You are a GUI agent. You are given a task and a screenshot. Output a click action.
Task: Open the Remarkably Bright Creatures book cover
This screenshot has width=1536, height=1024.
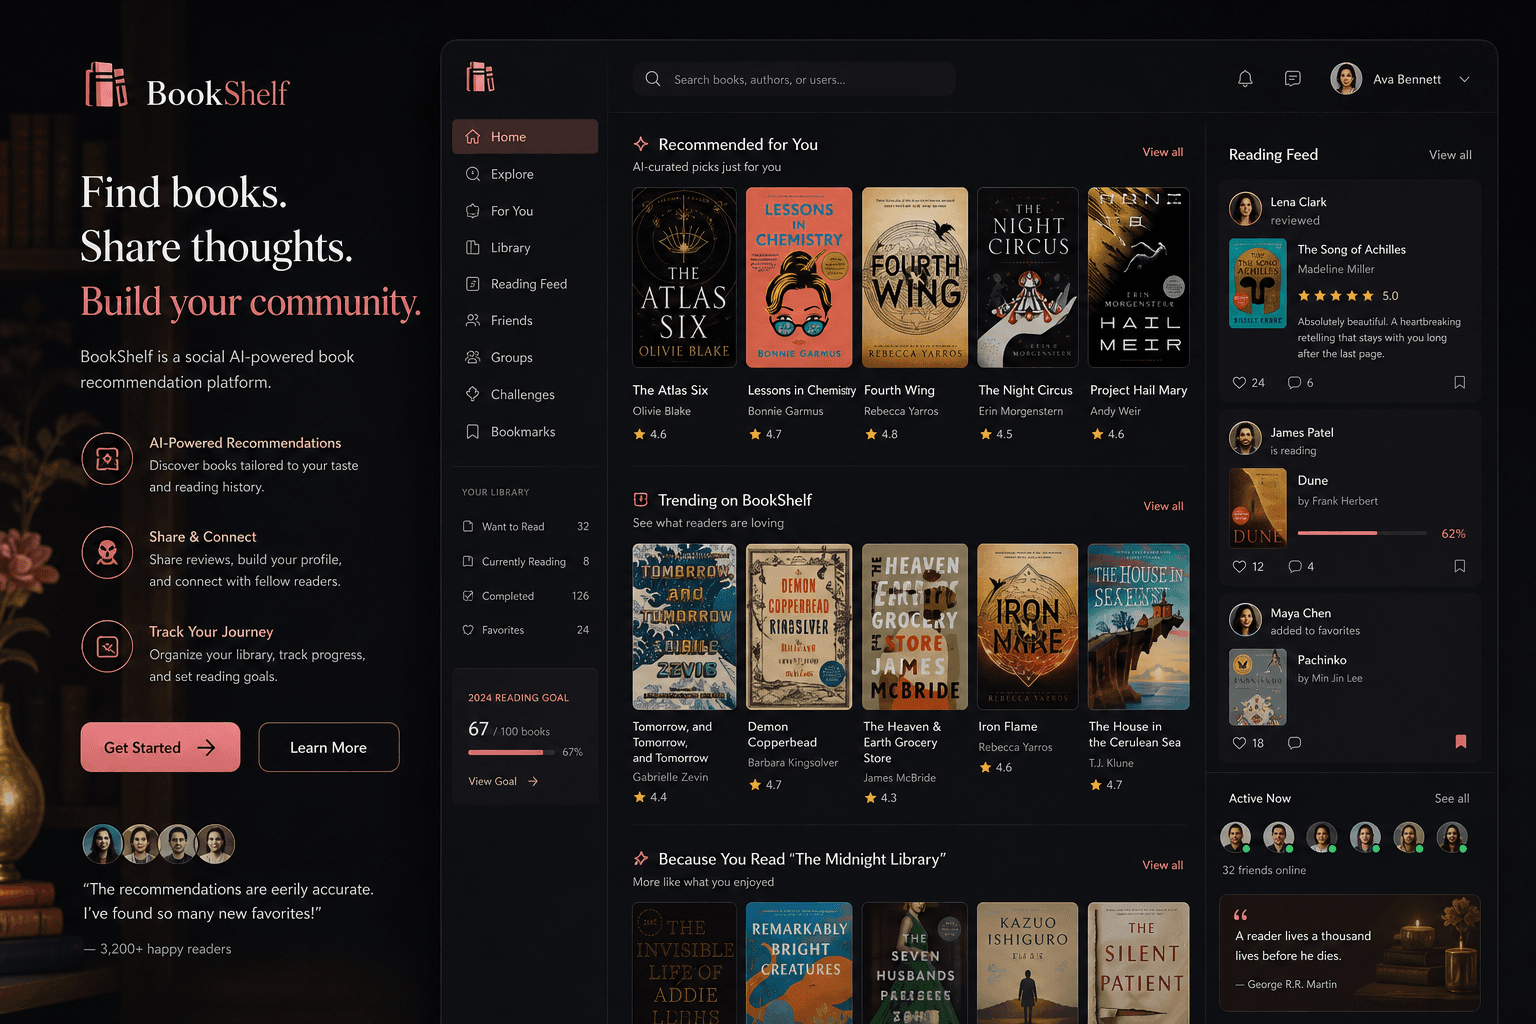pyautogui.click(x=799, y=963)
